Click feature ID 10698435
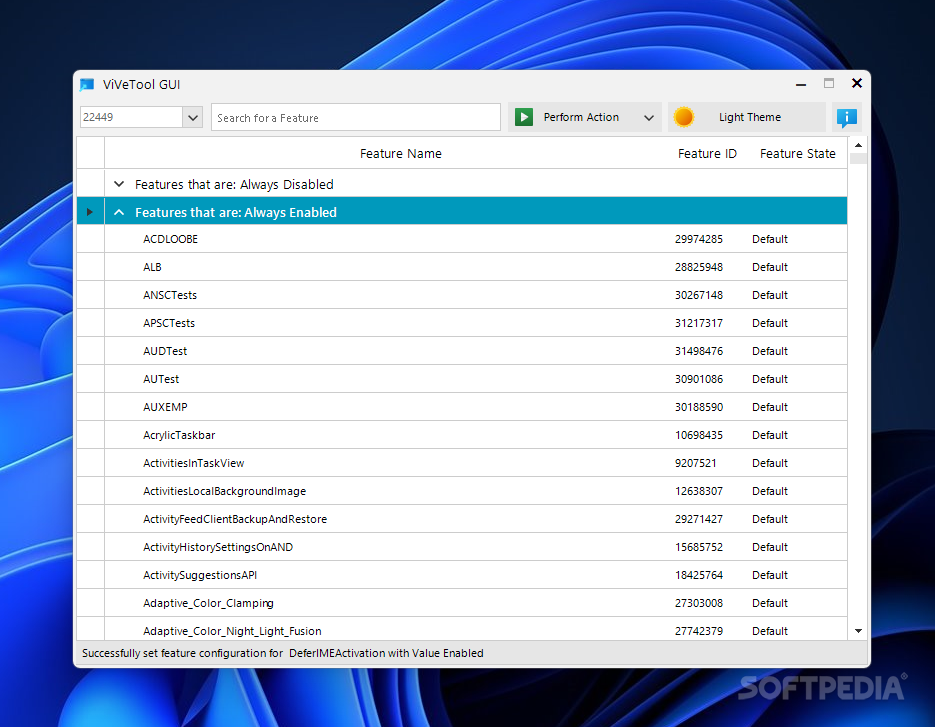This screenshot has width=935, height=727. (698, 435)
